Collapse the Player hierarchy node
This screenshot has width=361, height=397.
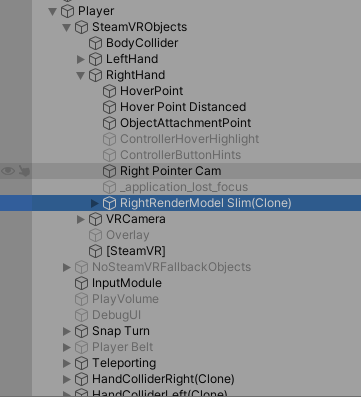point(53,11)
